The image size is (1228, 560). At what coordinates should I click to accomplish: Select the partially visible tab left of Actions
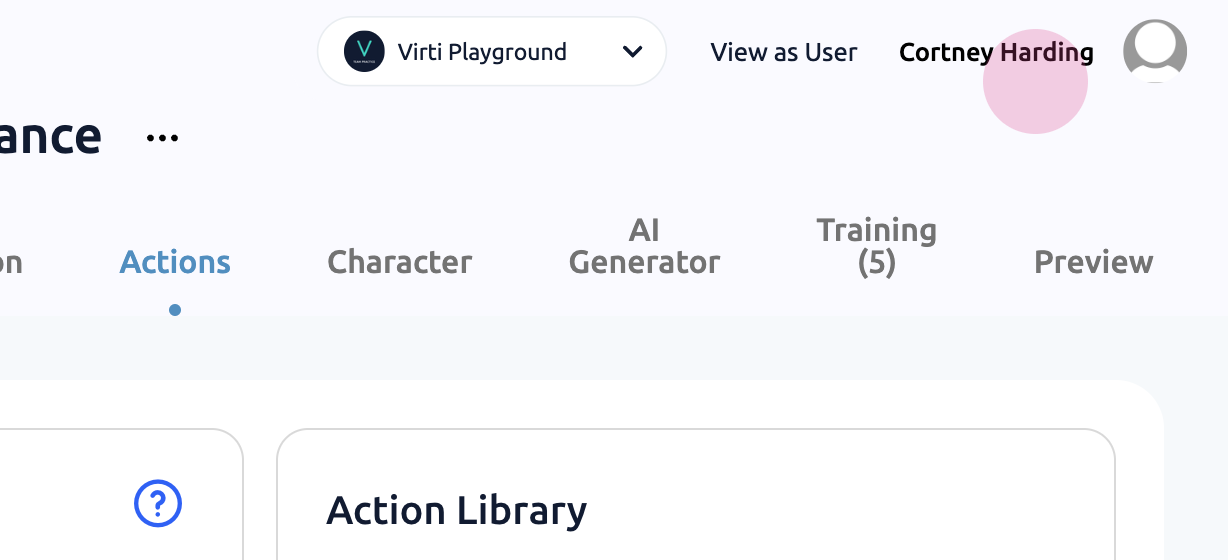pyautogui.click(x=10, y=262)
